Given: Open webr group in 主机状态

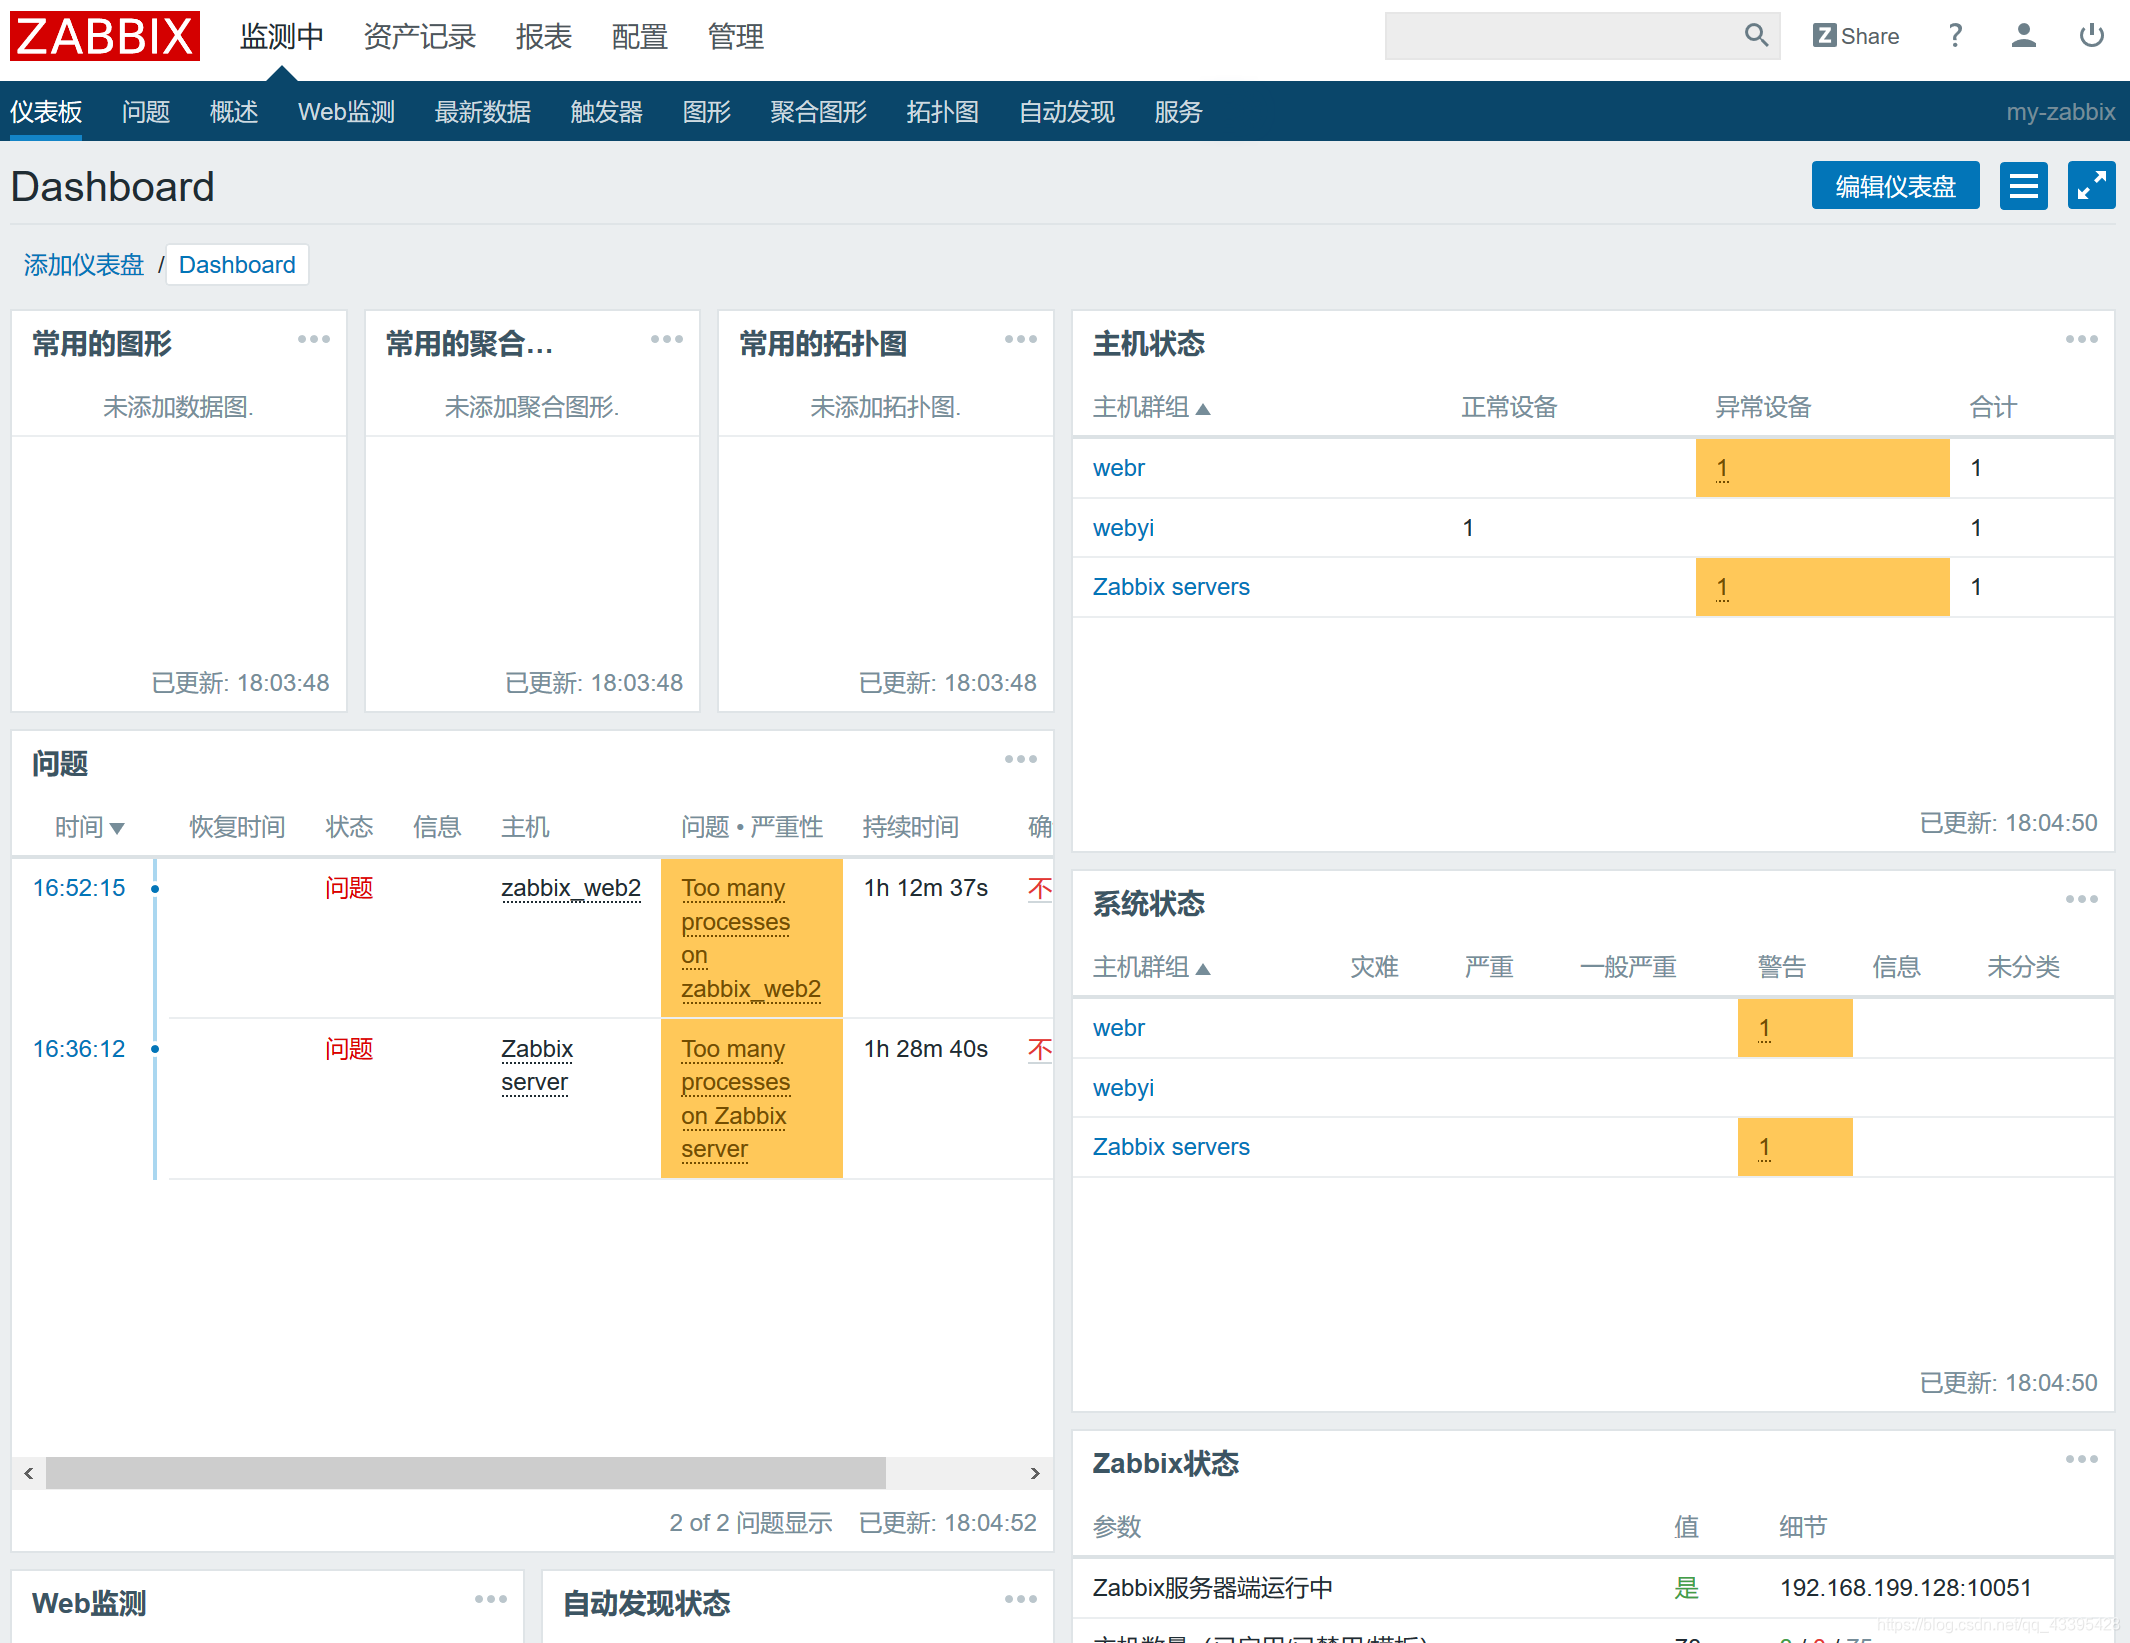Looking at the screenshot, I should tap(1119, 468).
